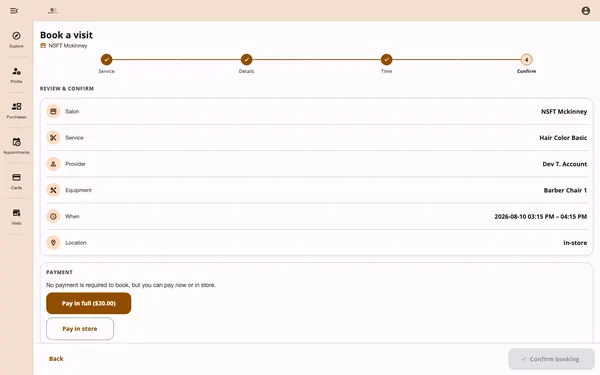Open the Cards sidebar icon
This screenshot has height=375, width=600.
tap(16, 177)
